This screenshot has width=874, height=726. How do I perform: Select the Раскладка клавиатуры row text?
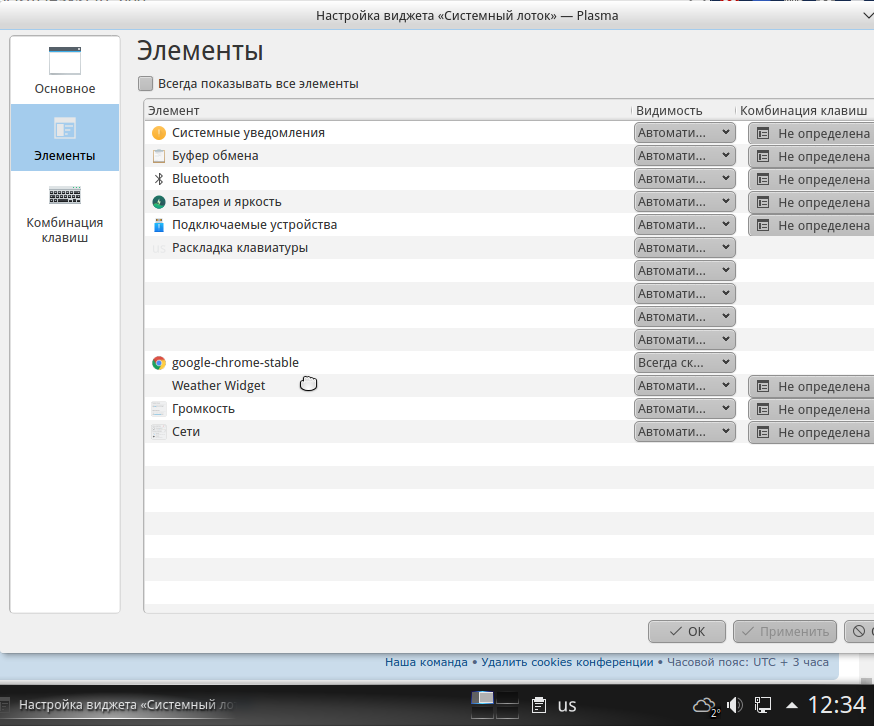240,248
